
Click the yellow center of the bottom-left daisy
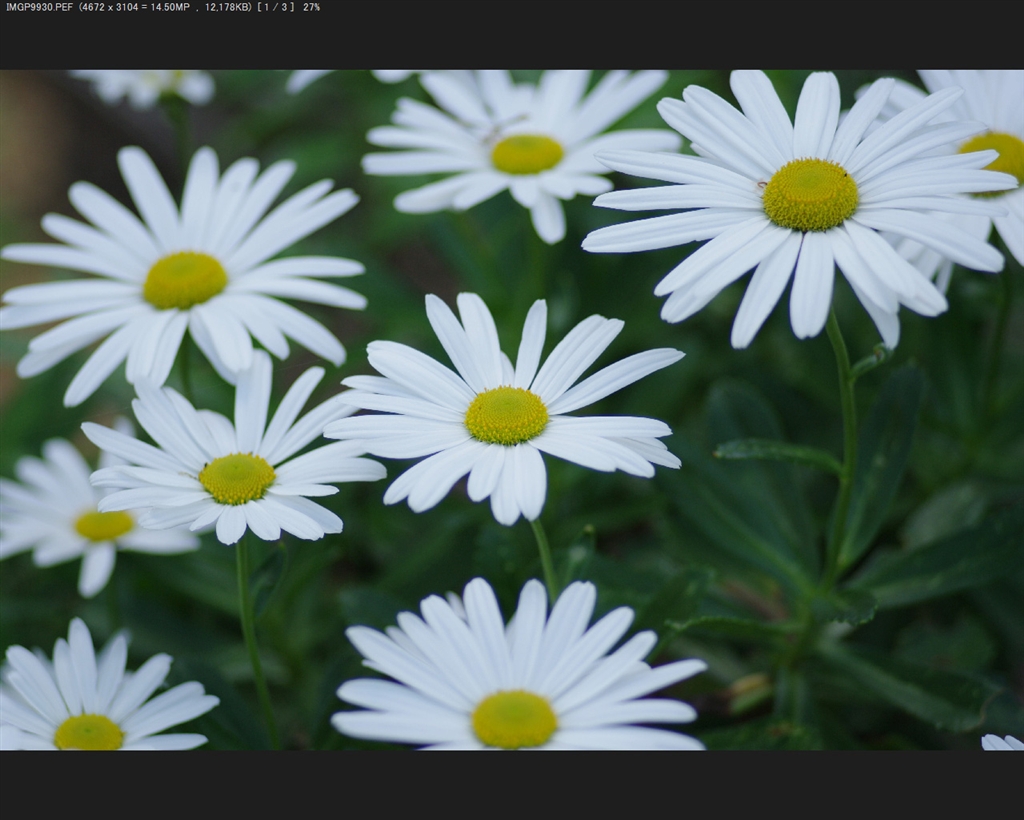coord(89,733)
